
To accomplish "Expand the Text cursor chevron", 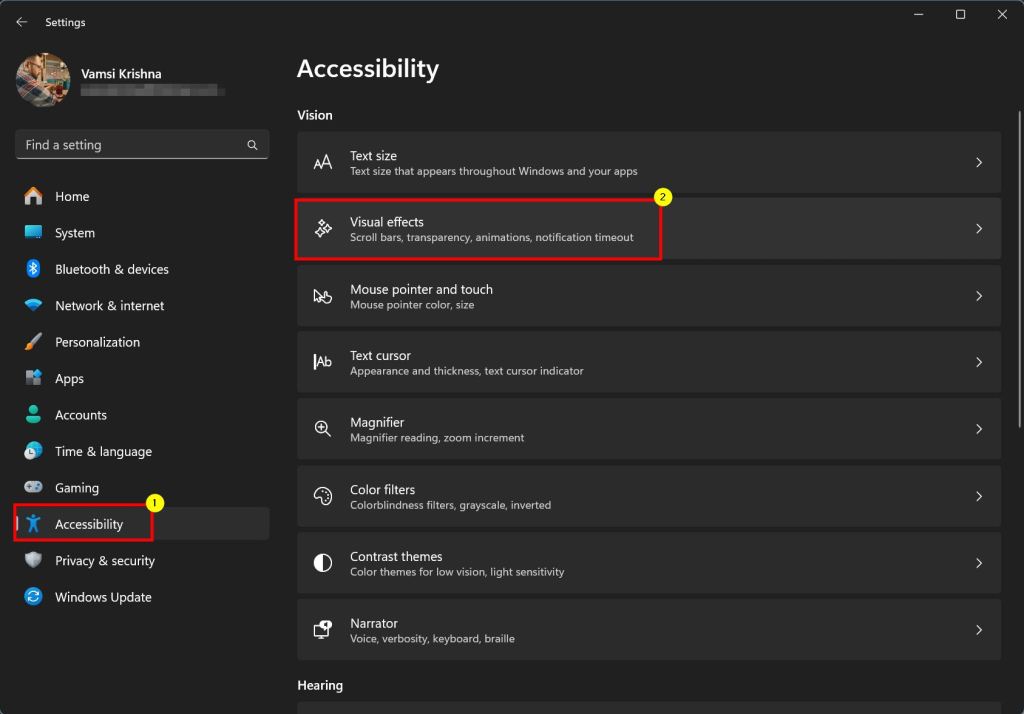I will pyautogui.click(x=978, y=362).
